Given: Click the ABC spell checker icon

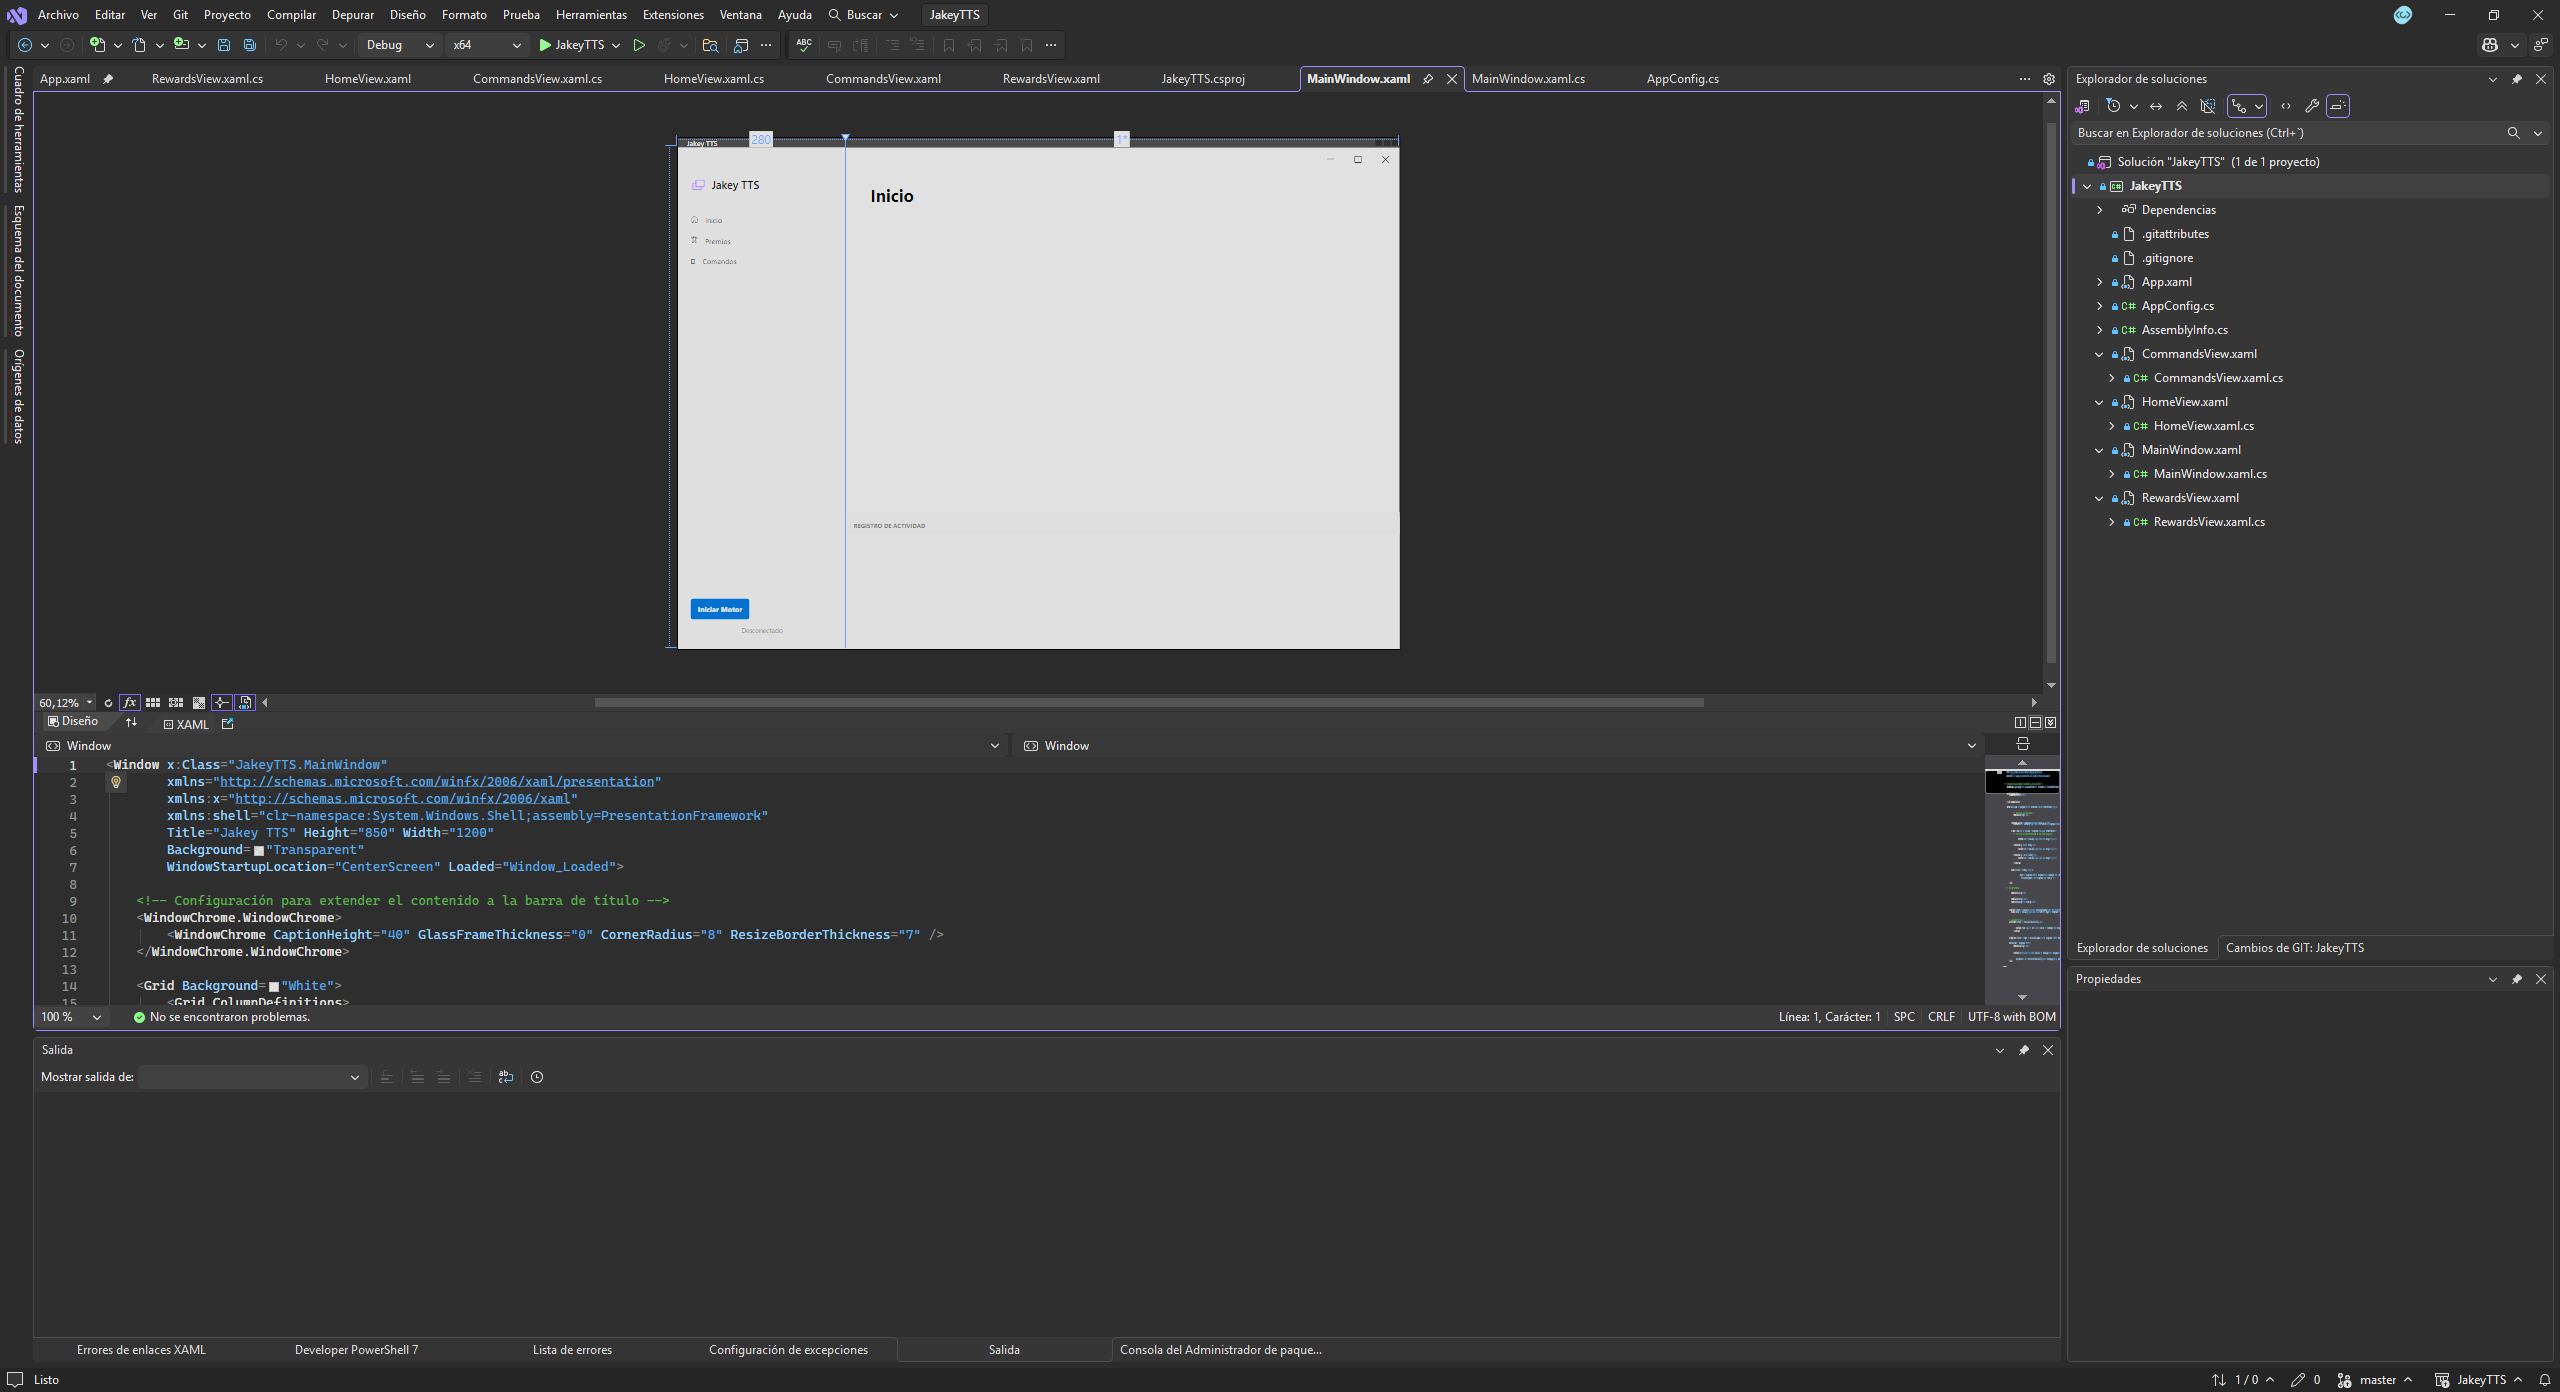Looking at the screenshot, I should [804, 45].
